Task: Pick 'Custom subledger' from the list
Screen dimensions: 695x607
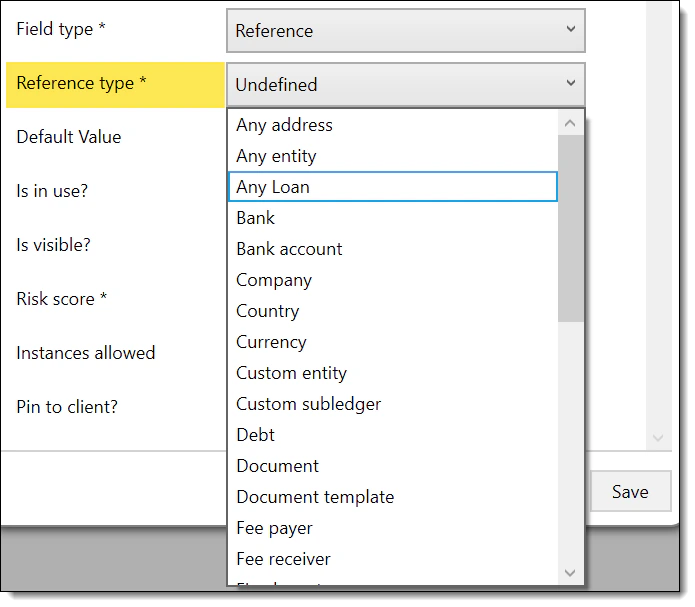Action: point(393,404)
